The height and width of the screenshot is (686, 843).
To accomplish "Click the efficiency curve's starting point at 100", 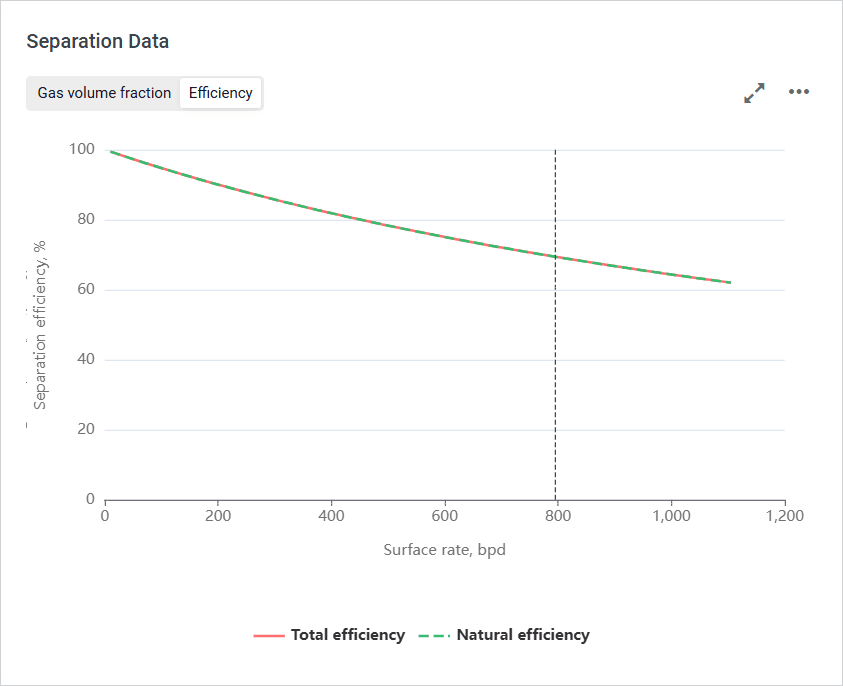I will click(110, 151).
